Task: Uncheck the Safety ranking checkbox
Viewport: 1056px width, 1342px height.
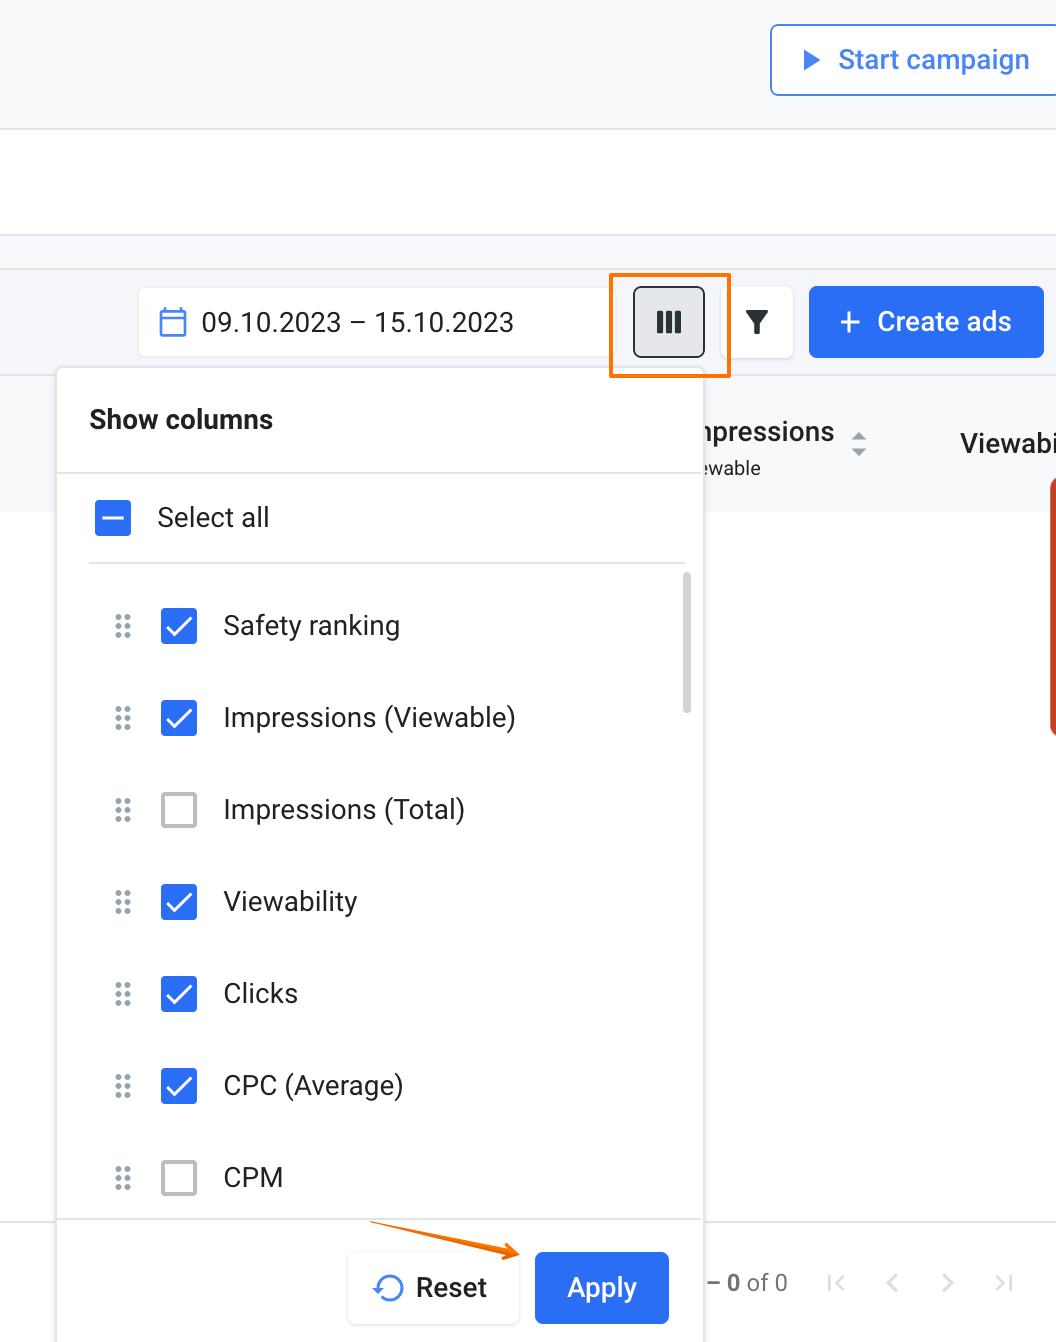Action: pyautogui.click(x=179, y=626)
